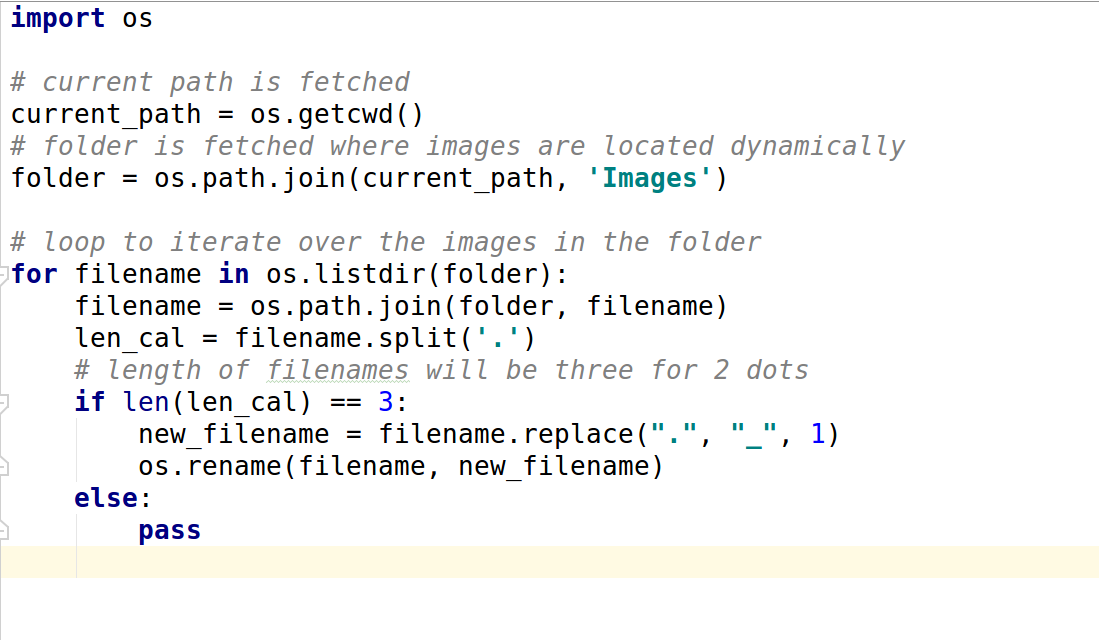Image resolution: width=1099 pixels, height=640 pixels.
Task: Select the current_path variable name
Action: point(100,113)
